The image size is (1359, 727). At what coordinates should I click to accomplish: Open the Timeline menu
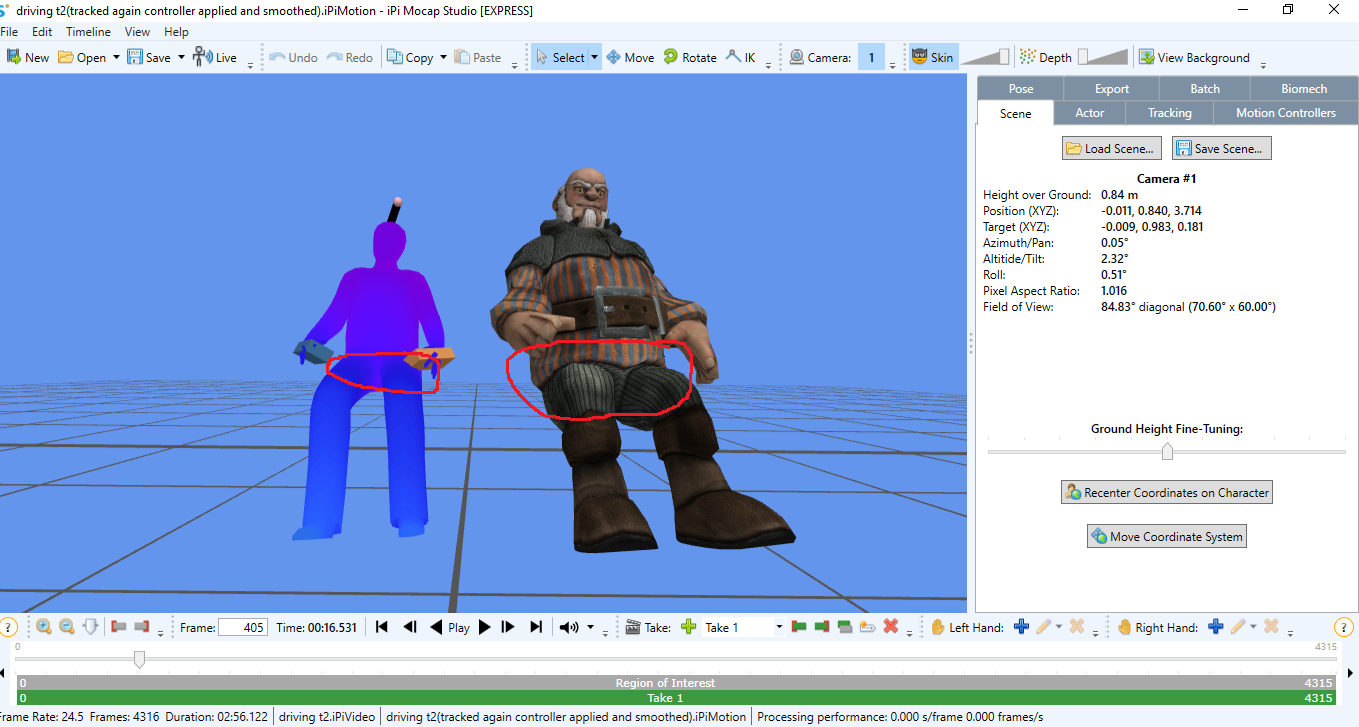(88, 32)
